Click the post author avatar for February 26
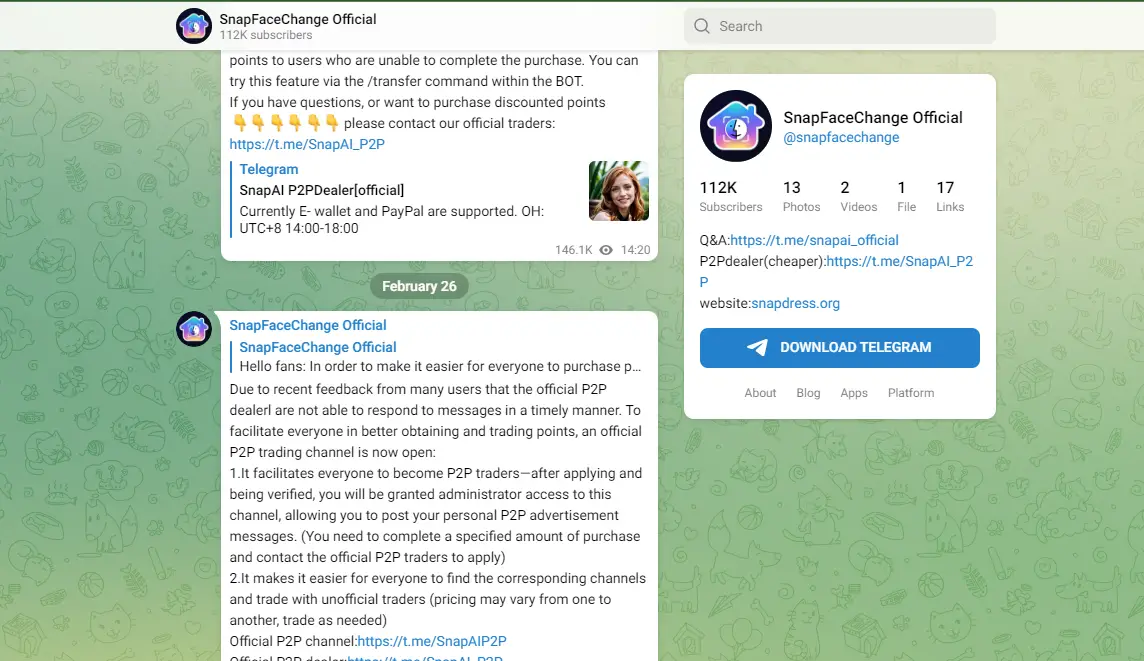This screenshot has width=1144, height=661. click(194, 329)
